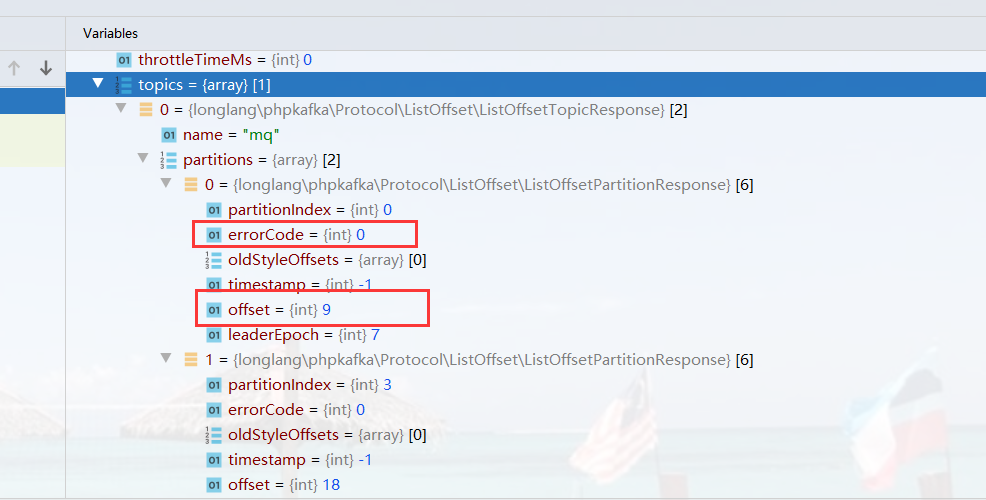Click the up arrow frame navigation icon

coord(14,68)
